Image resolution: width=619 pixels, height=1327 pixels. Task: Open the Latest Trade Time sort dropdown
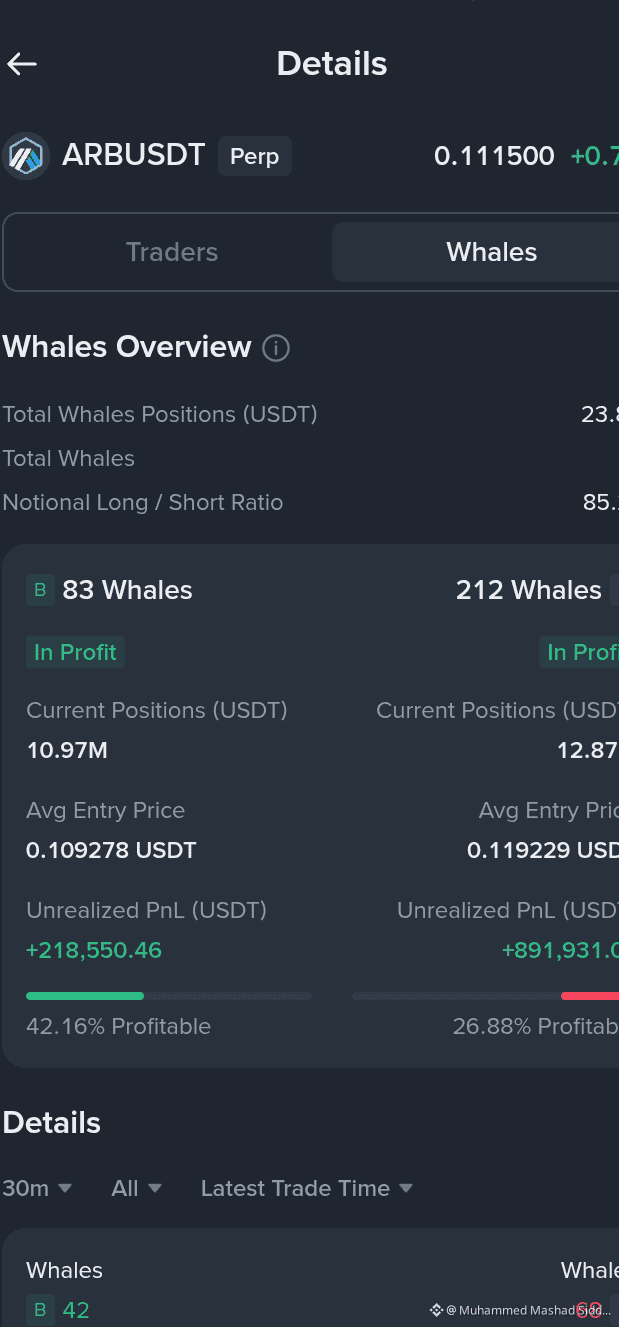(307, 1188)
